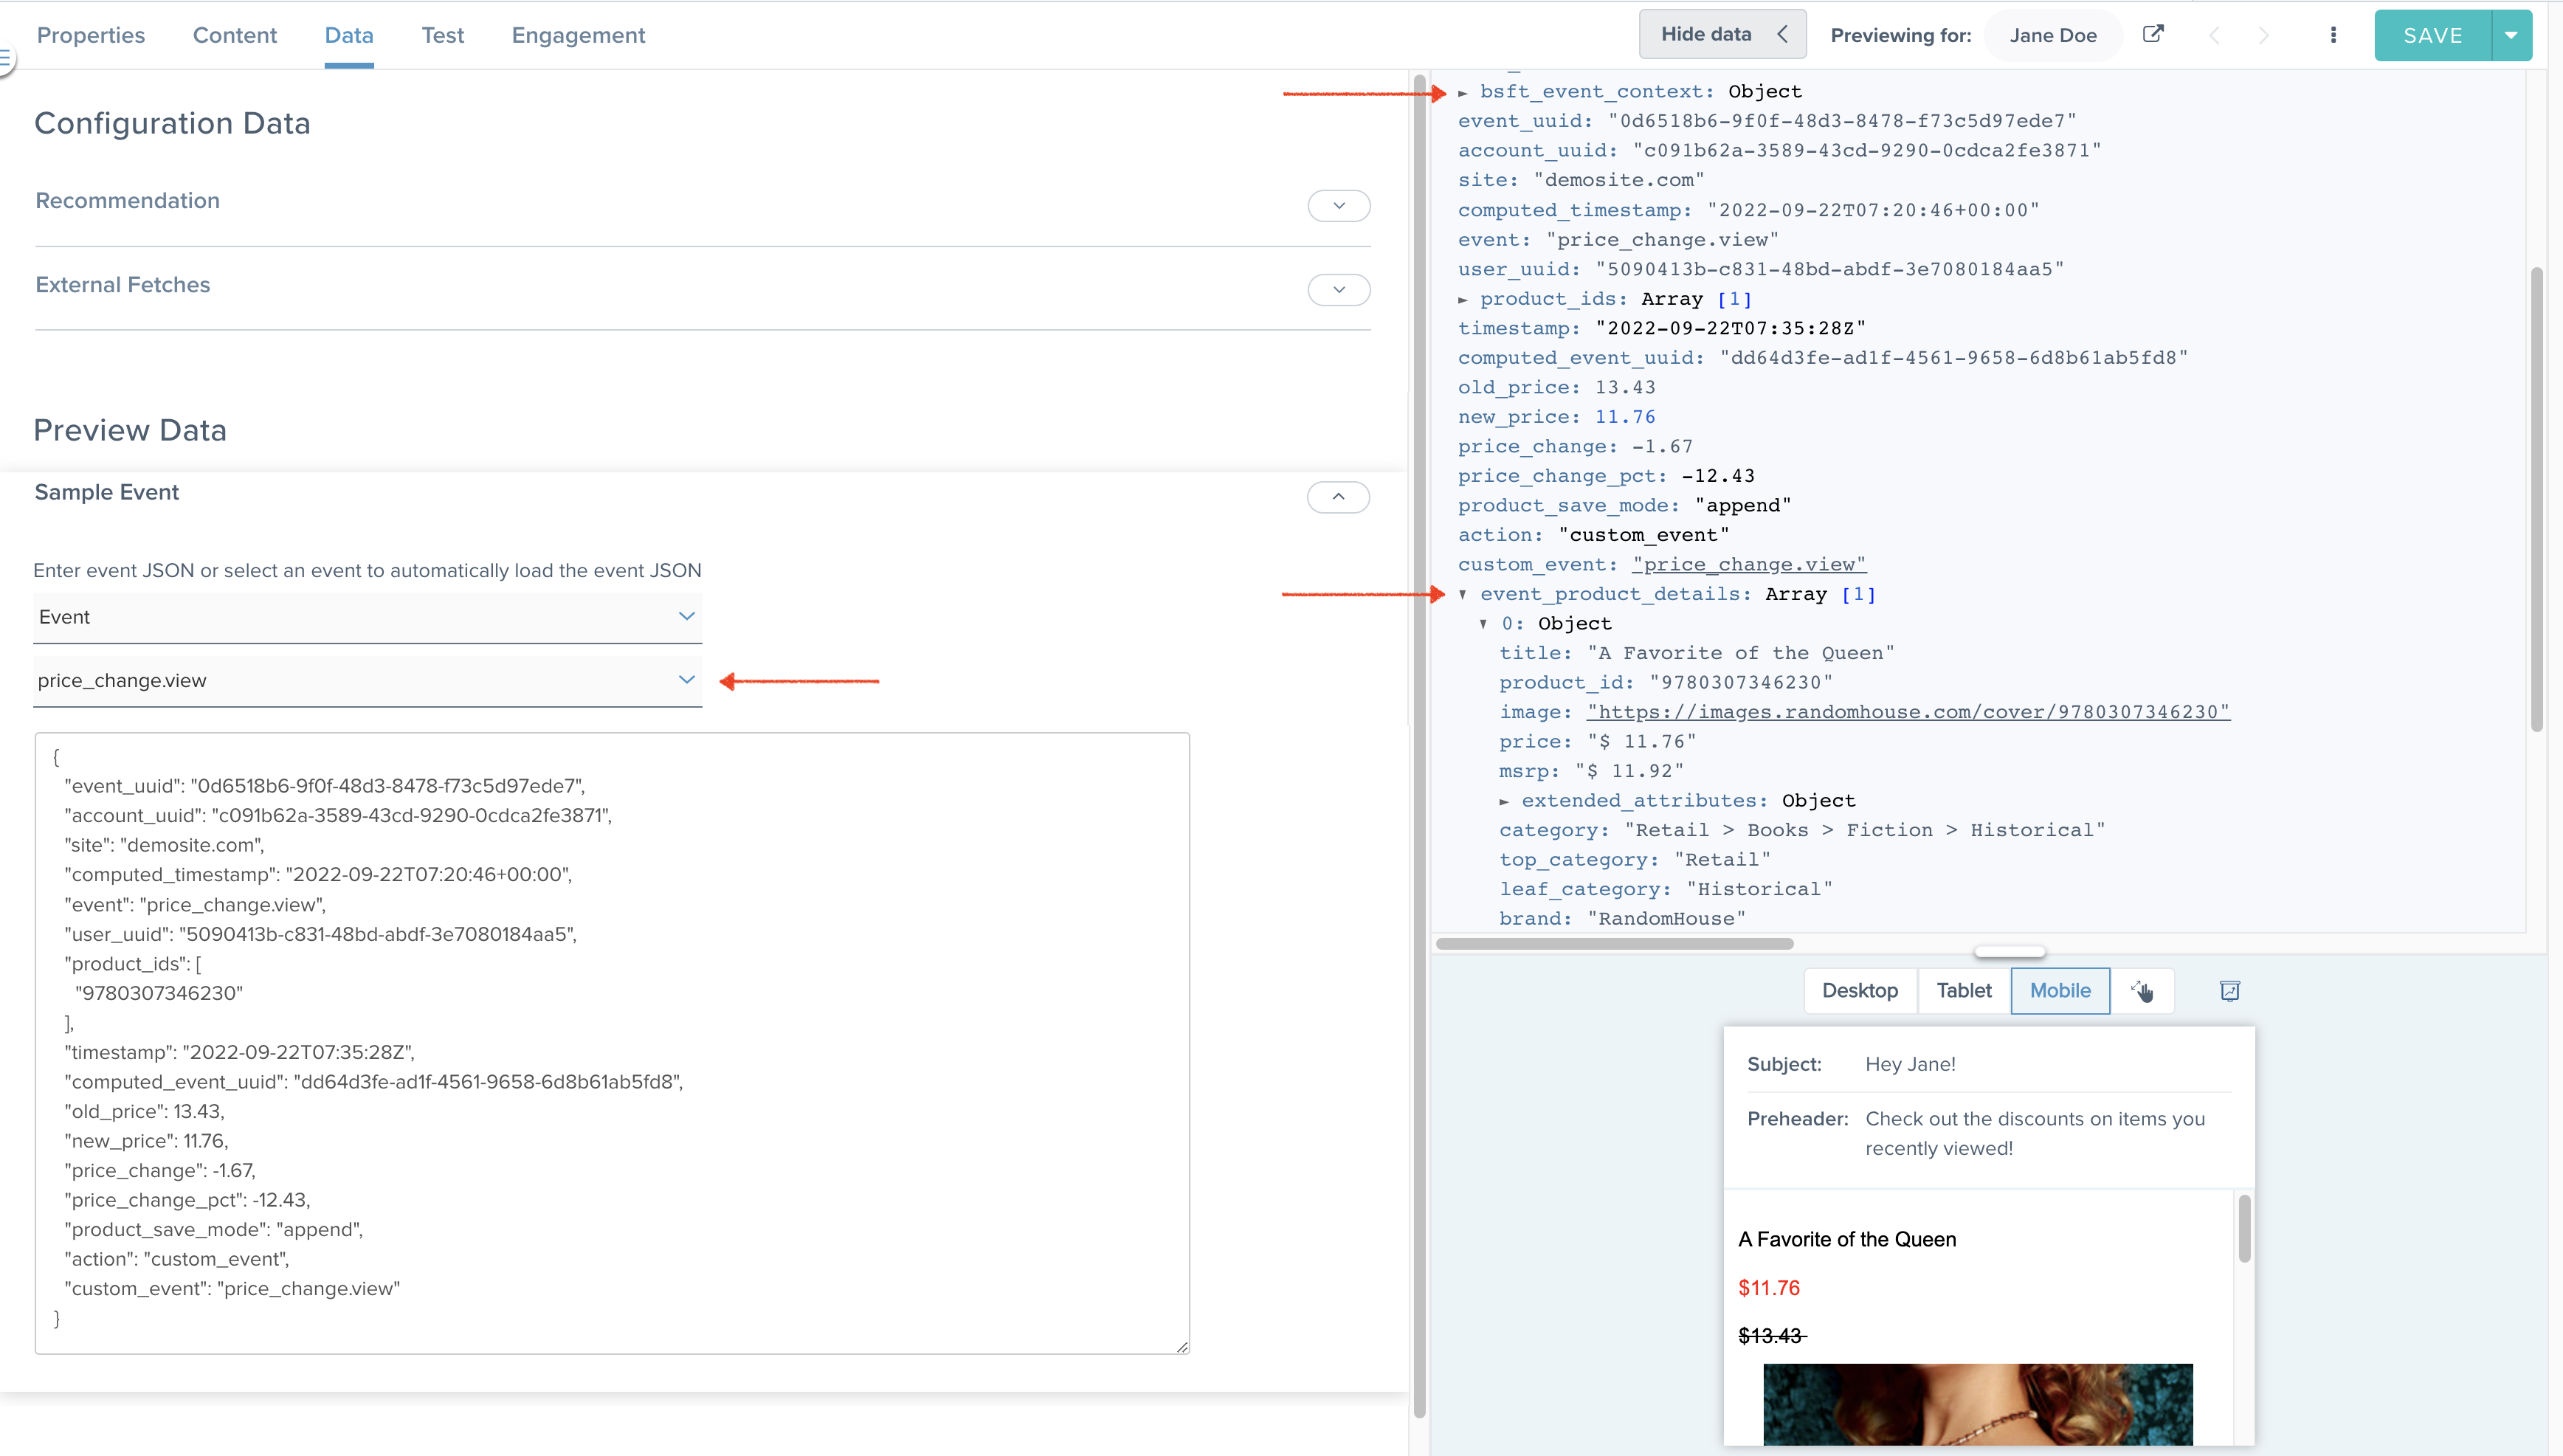Click the custom_event price_change.view link value
The width and height of the screenshot is (2563, 1456).
click(x=1749, y=564)
